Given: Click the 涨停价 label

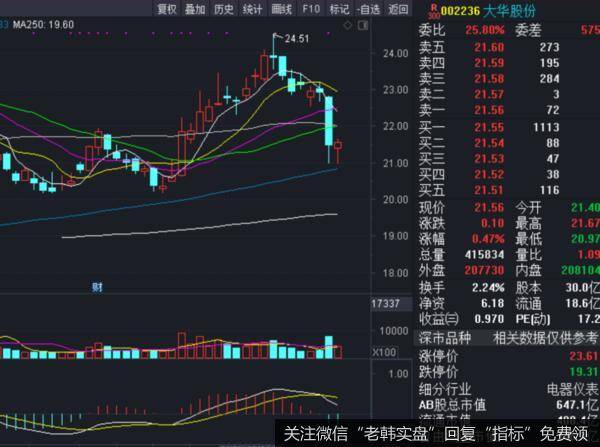Looking at the screenshot, I should coord(438,356).
